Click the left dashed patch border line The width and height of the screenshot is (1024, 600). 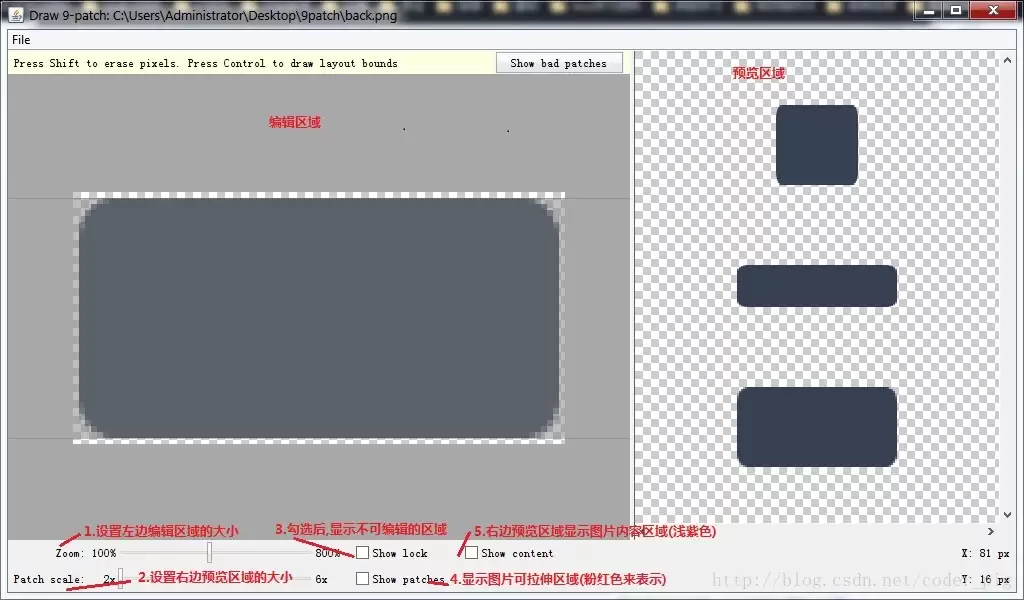pyautogui.click(x=76, y=318)
